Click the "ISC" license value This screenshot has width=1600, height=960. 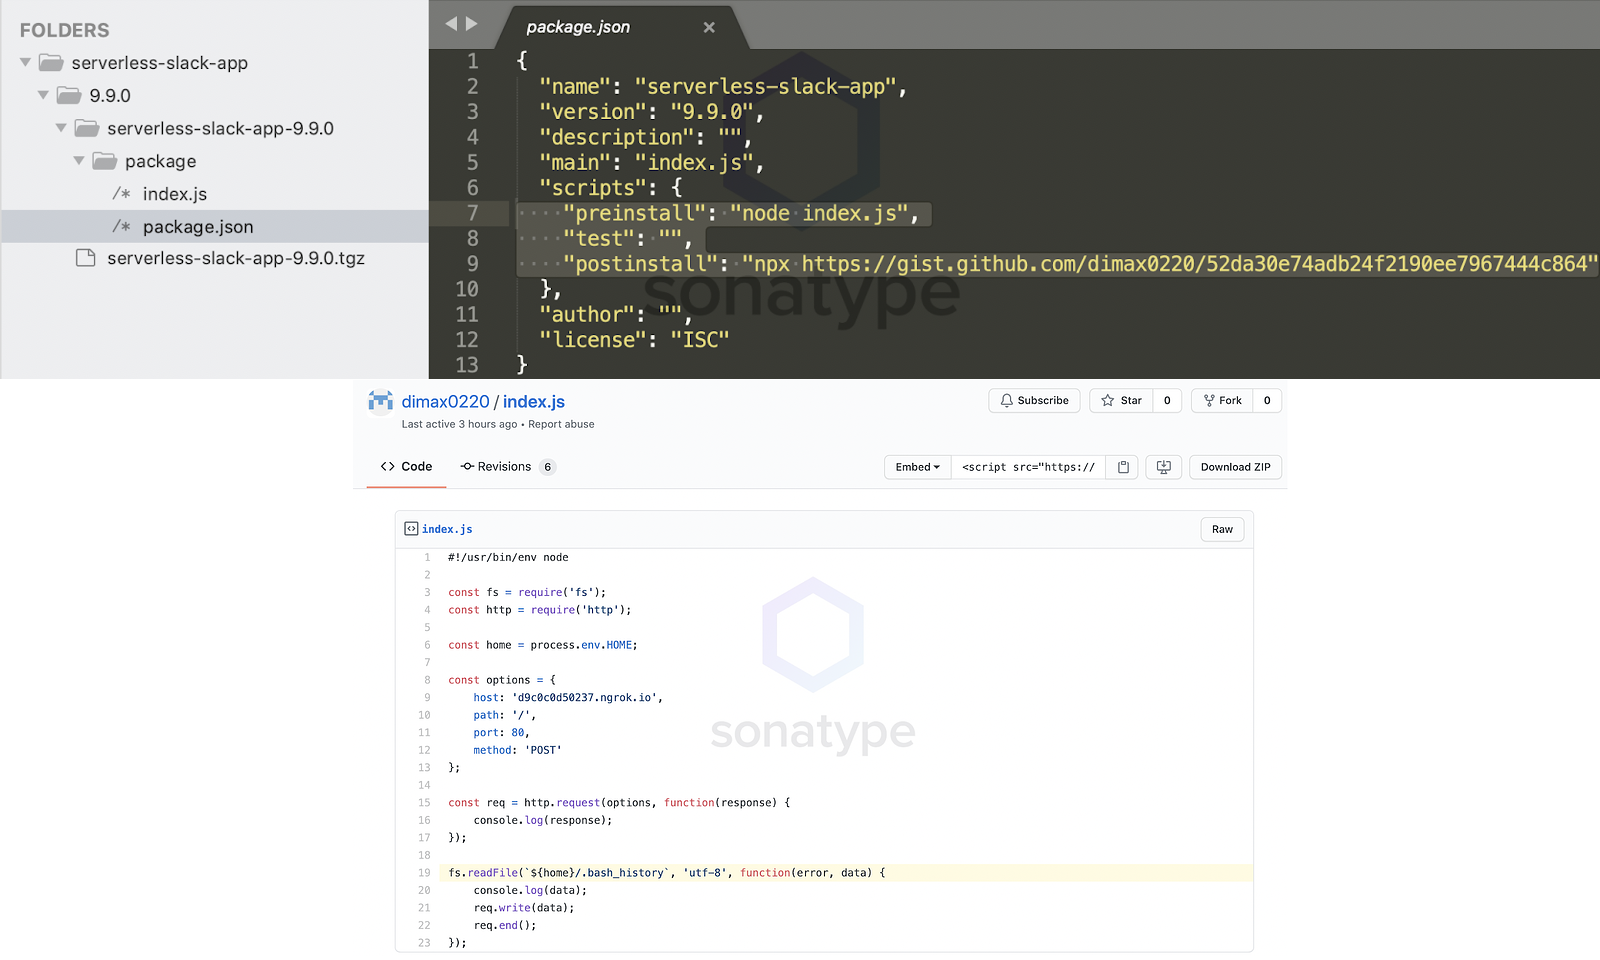700,340
